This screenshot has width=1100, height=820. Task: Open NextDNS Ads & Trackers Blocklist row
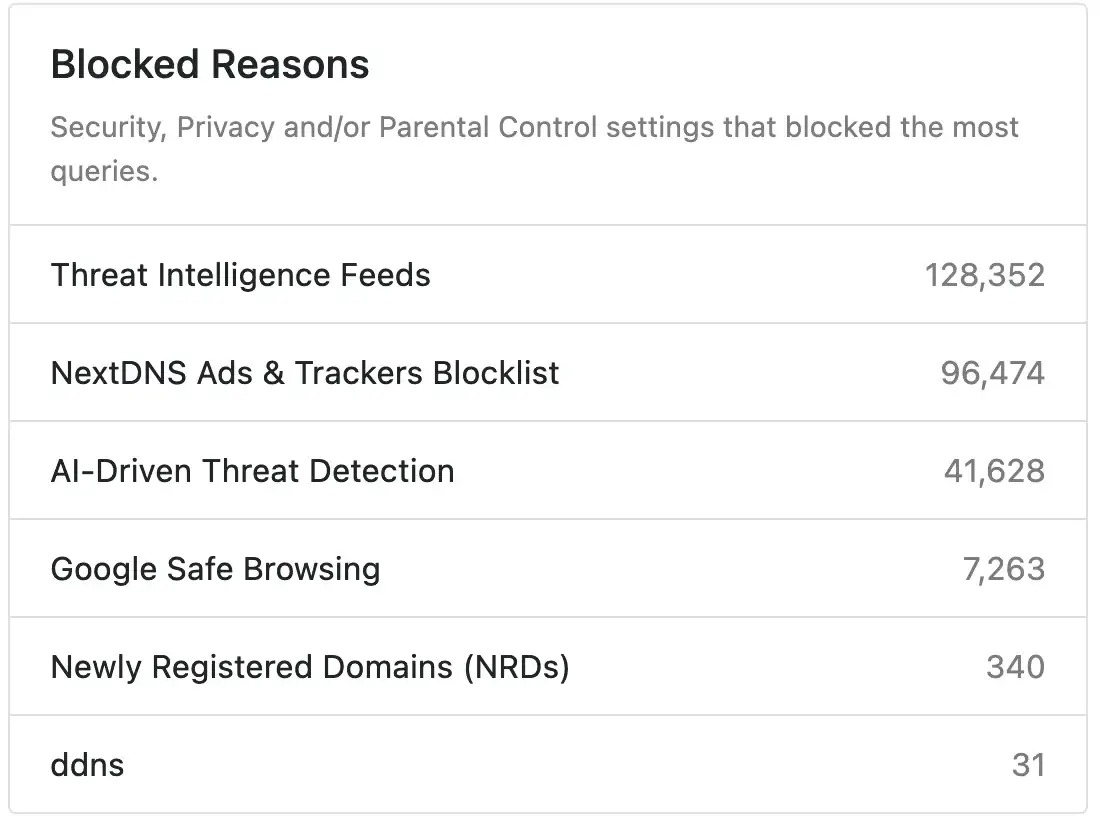pos(305,373)
